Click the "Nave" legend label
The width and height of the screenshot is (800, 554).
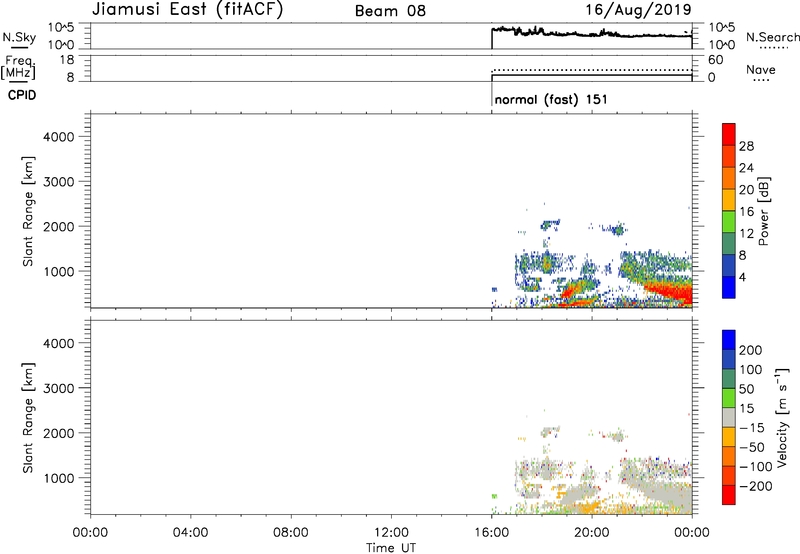[761, 69]
